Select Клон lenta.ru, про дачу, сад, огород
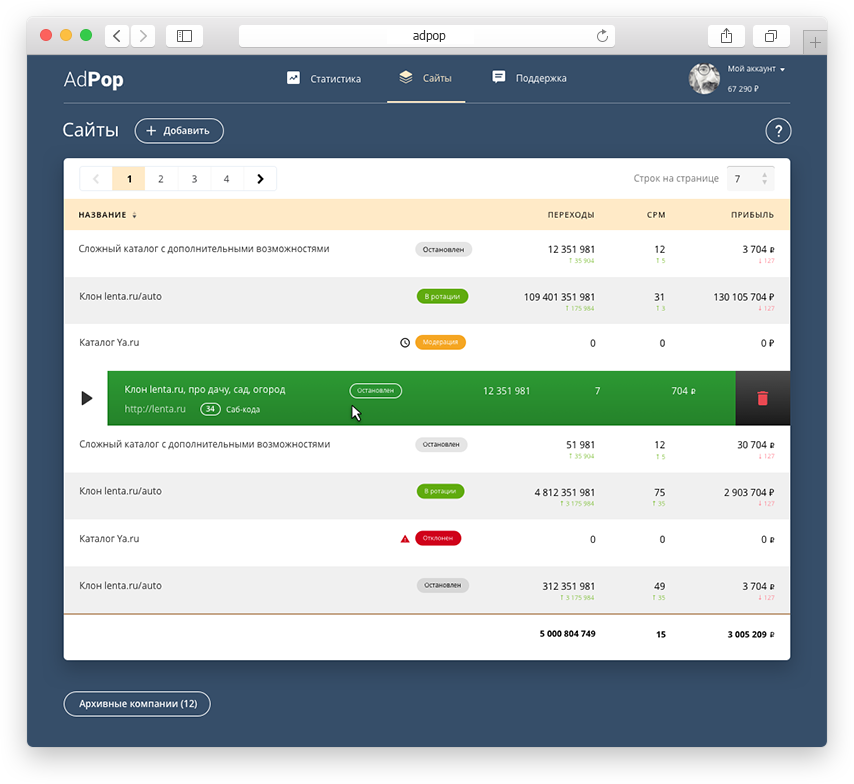Image resolution: width=854 pixels, height=784 pixels. point(205,390)
